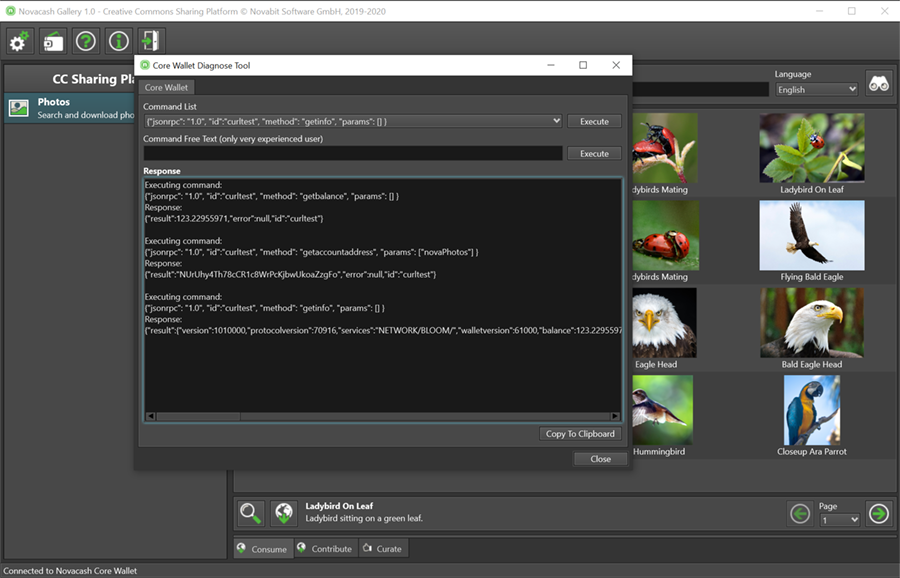Go to previous page with left arrow
Screen dimensions: 900x578
click(x=800, y=513)
